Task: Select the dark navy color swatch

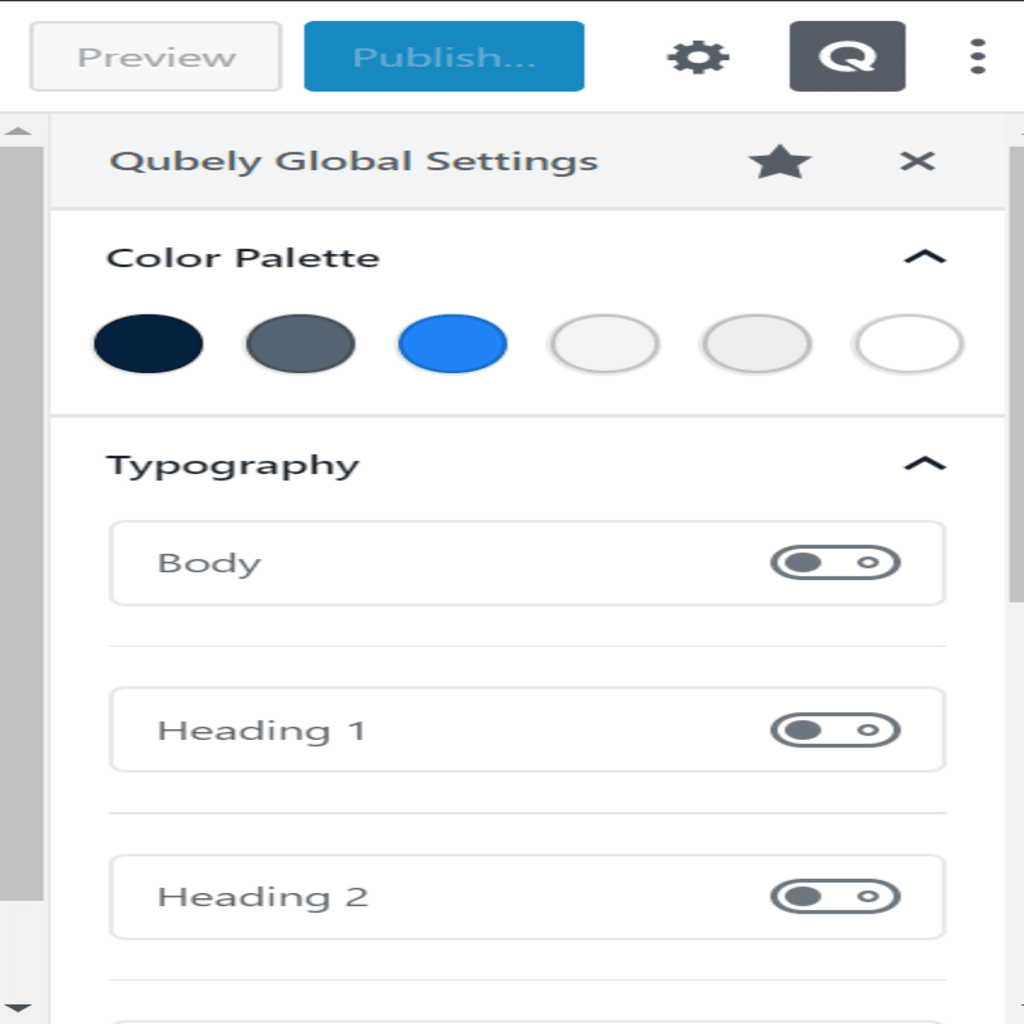Action: pos(148,344)
